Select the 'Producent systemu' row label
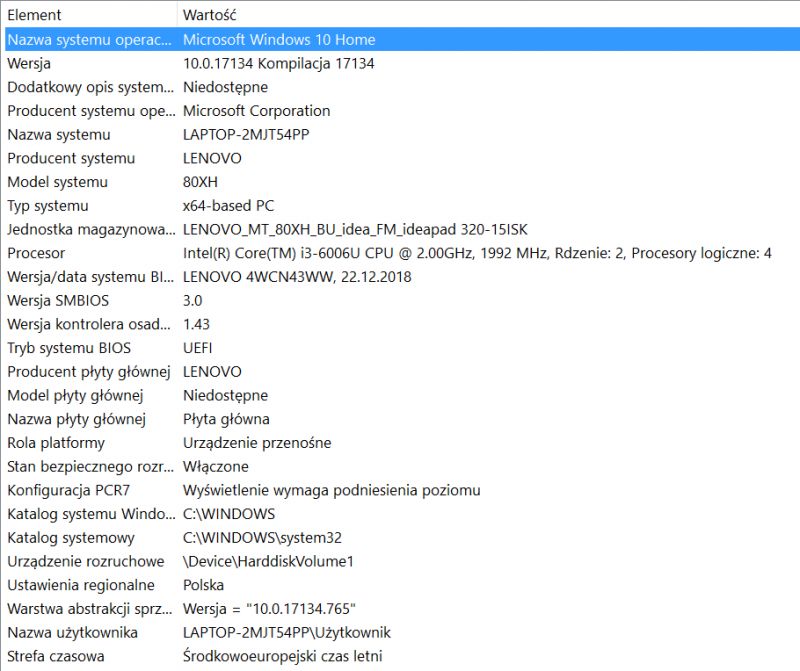 [71, 158]
